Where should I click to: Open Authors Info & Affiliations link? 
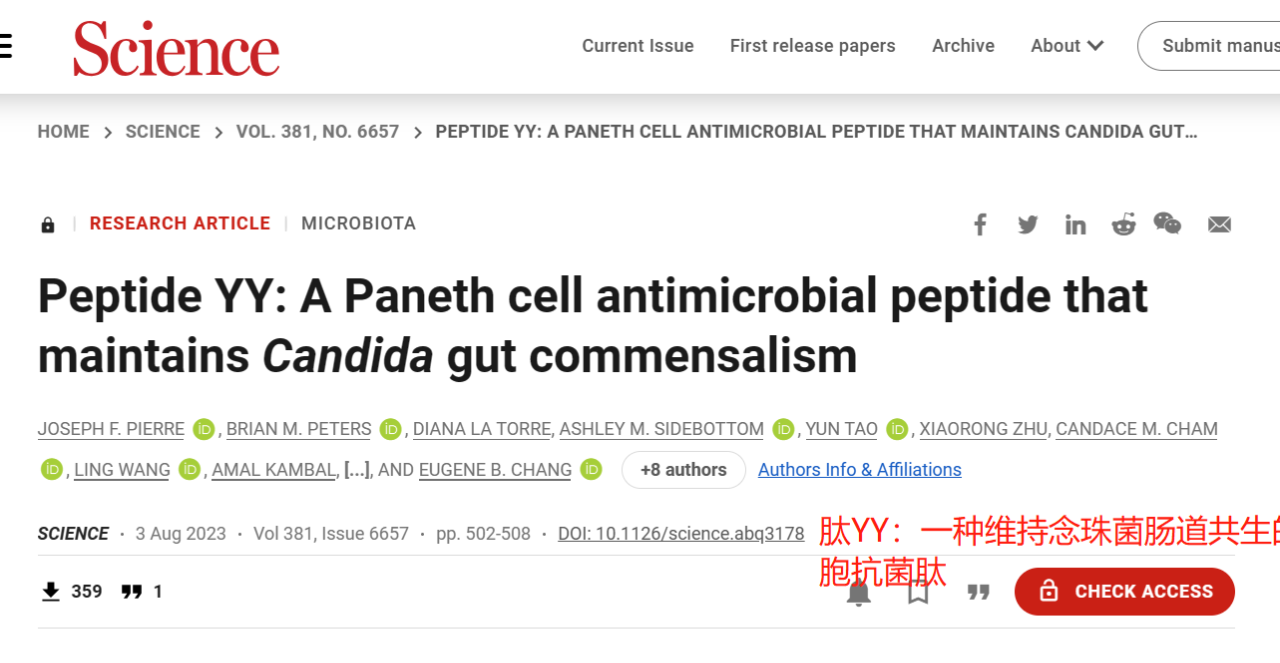(860, 470)
